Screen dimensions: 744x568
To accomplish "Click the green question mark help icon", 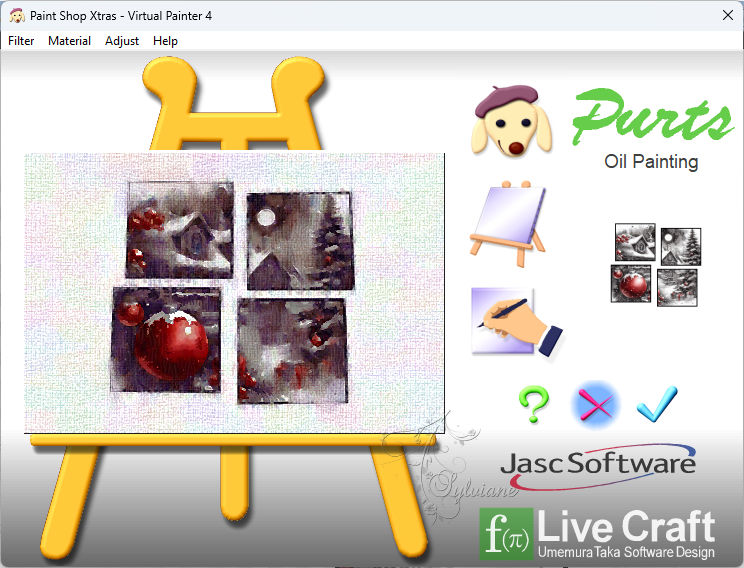I will click(x=534, y=404).
